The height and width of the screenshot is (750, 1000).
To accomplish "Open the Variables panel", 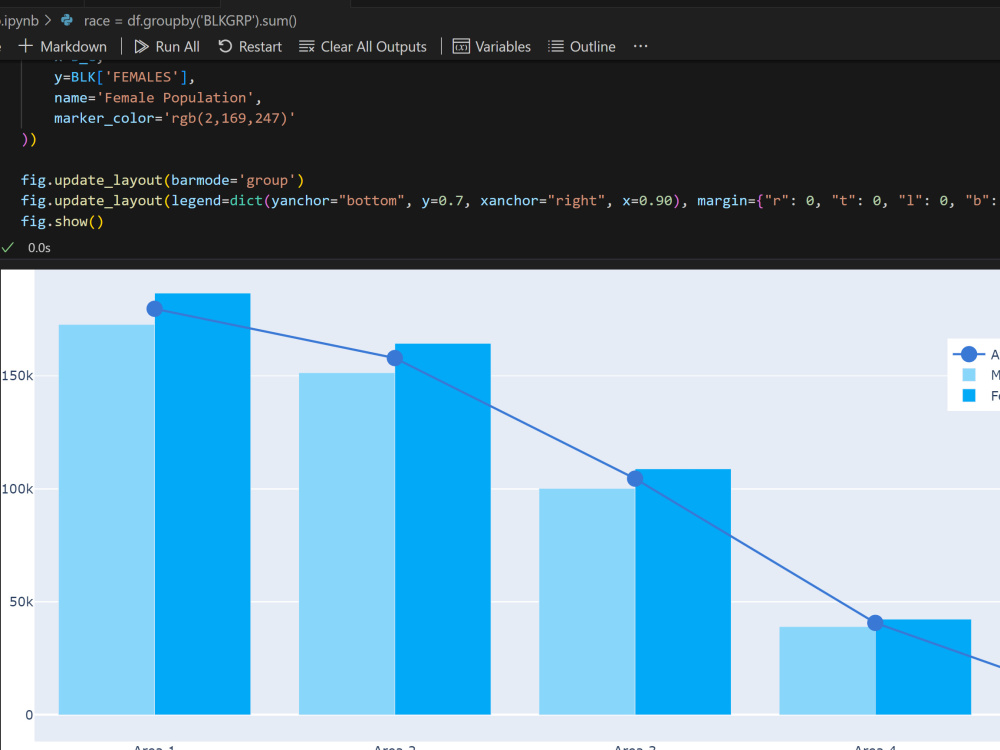I will click(x=492, y=47).
